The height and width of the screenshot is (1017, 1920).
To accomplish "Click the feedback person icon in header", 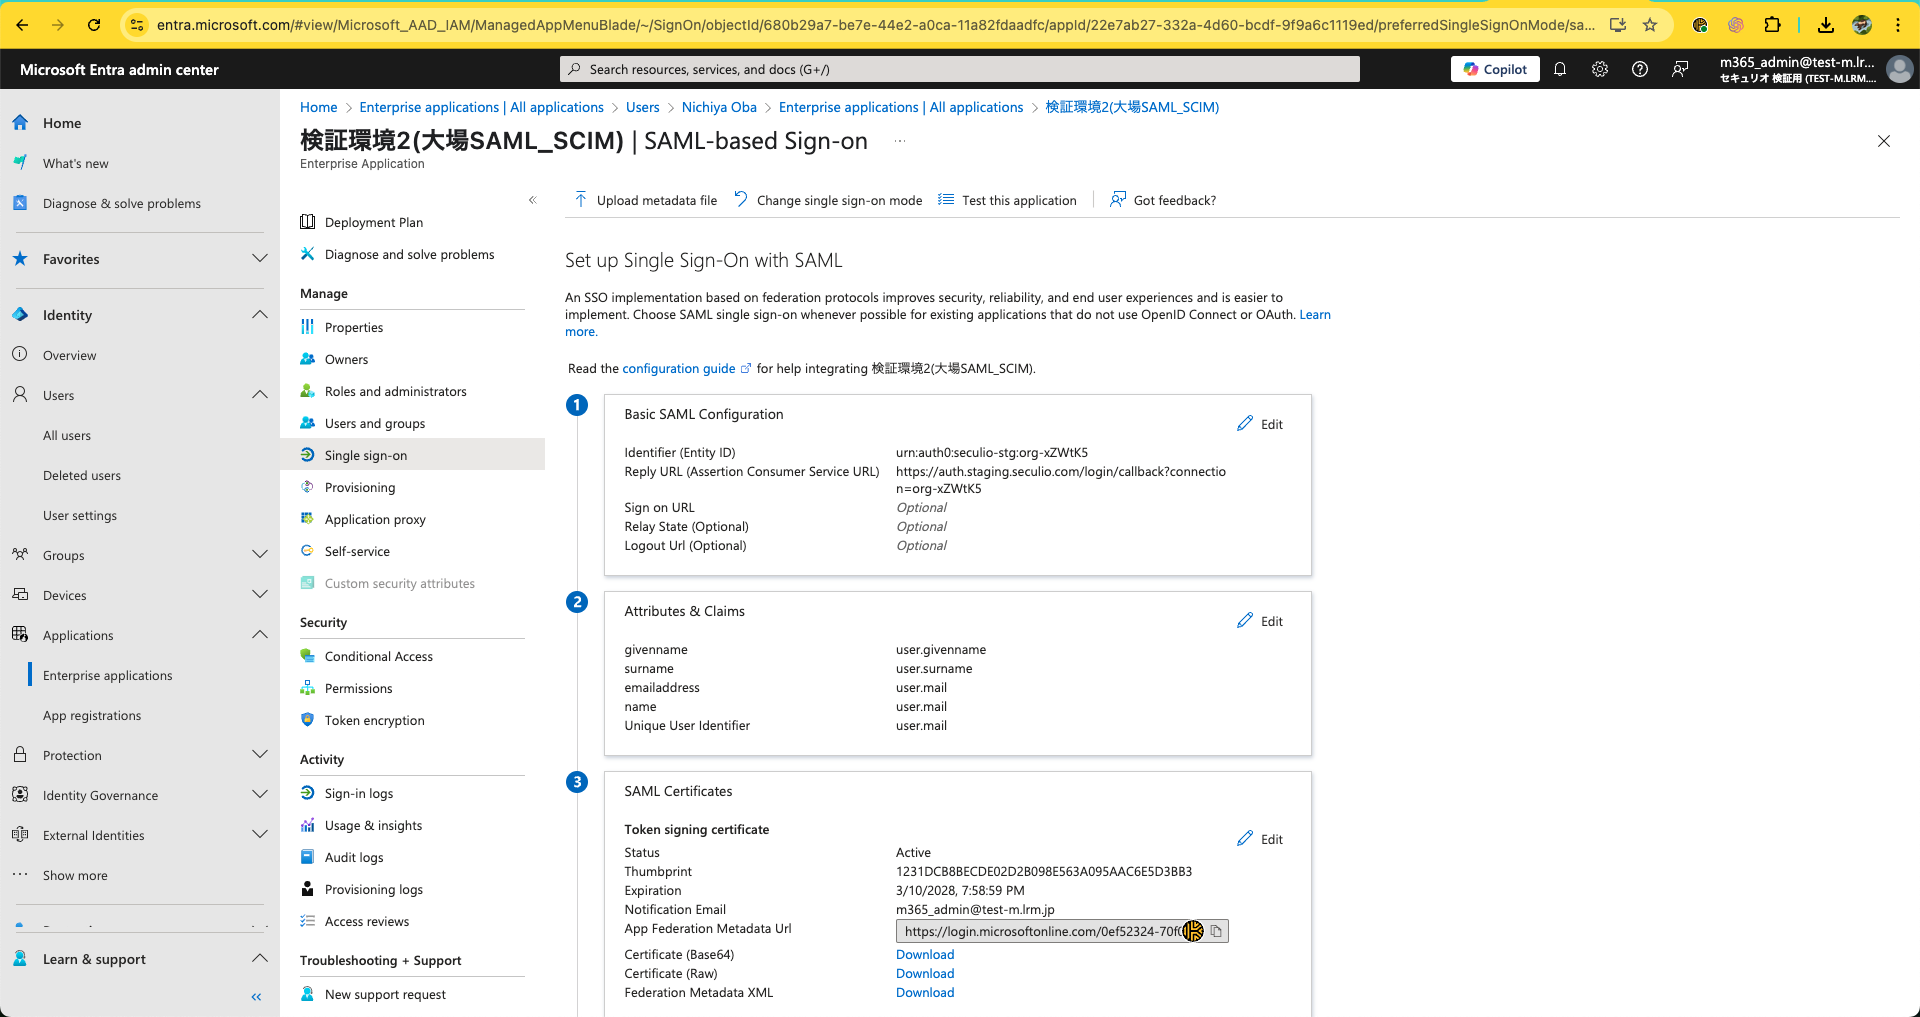I will tap(1680, 69).
